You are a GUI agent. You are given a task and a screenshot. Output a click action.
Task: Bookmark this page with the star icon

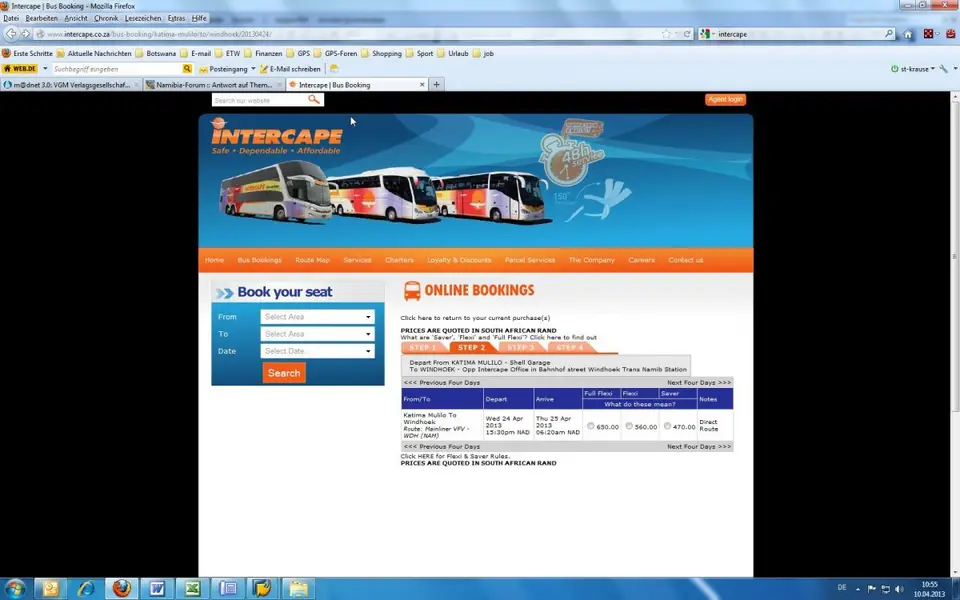pyautogui.click(x=666, y=34)
